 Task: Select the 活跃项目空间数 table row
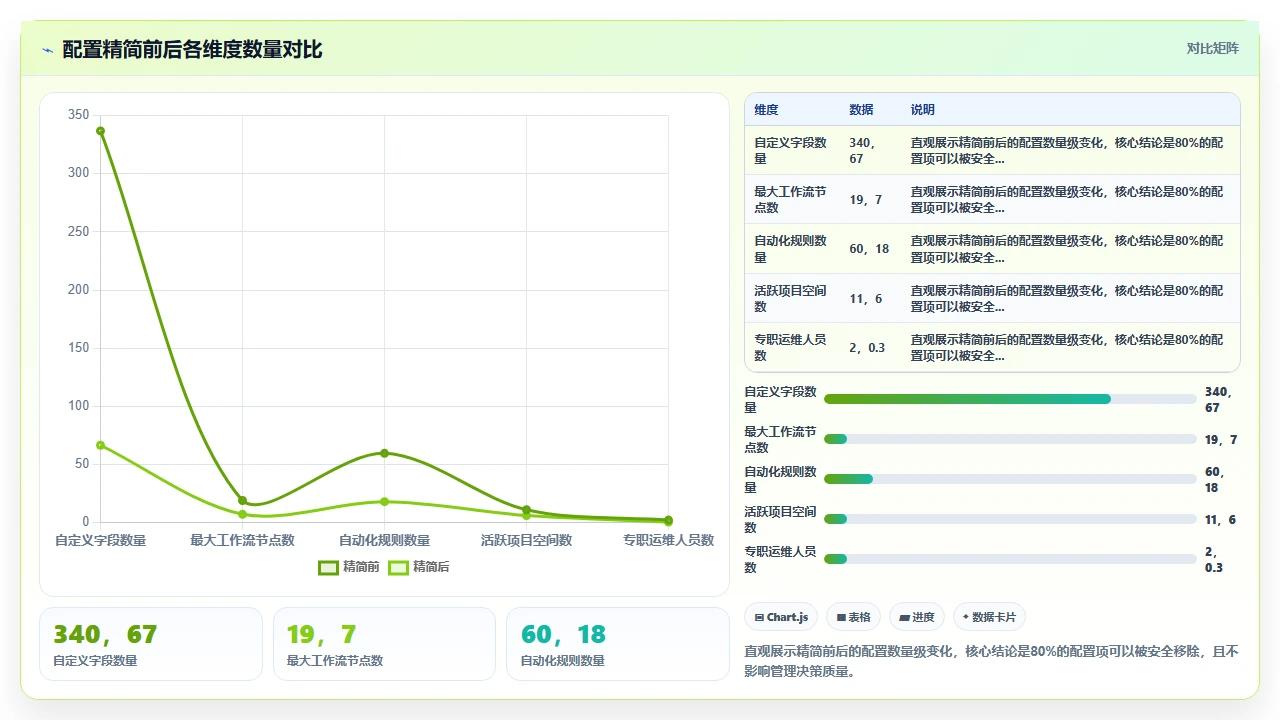[992, 298]
